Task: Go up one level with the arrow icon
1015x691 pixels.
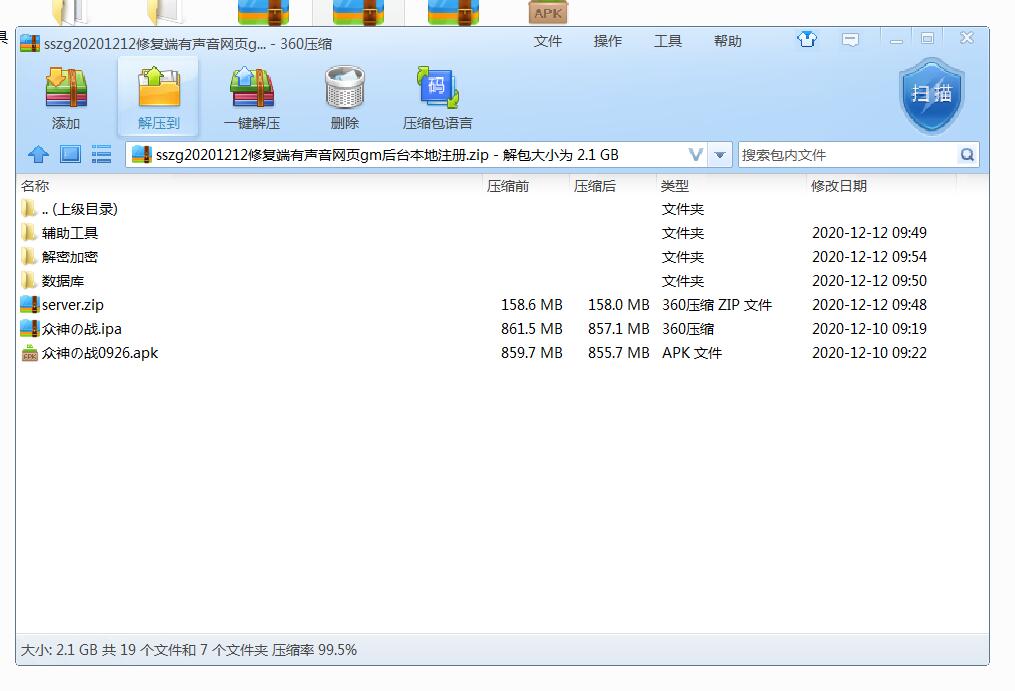Action: pyautogui.click(x=38, y=155)
